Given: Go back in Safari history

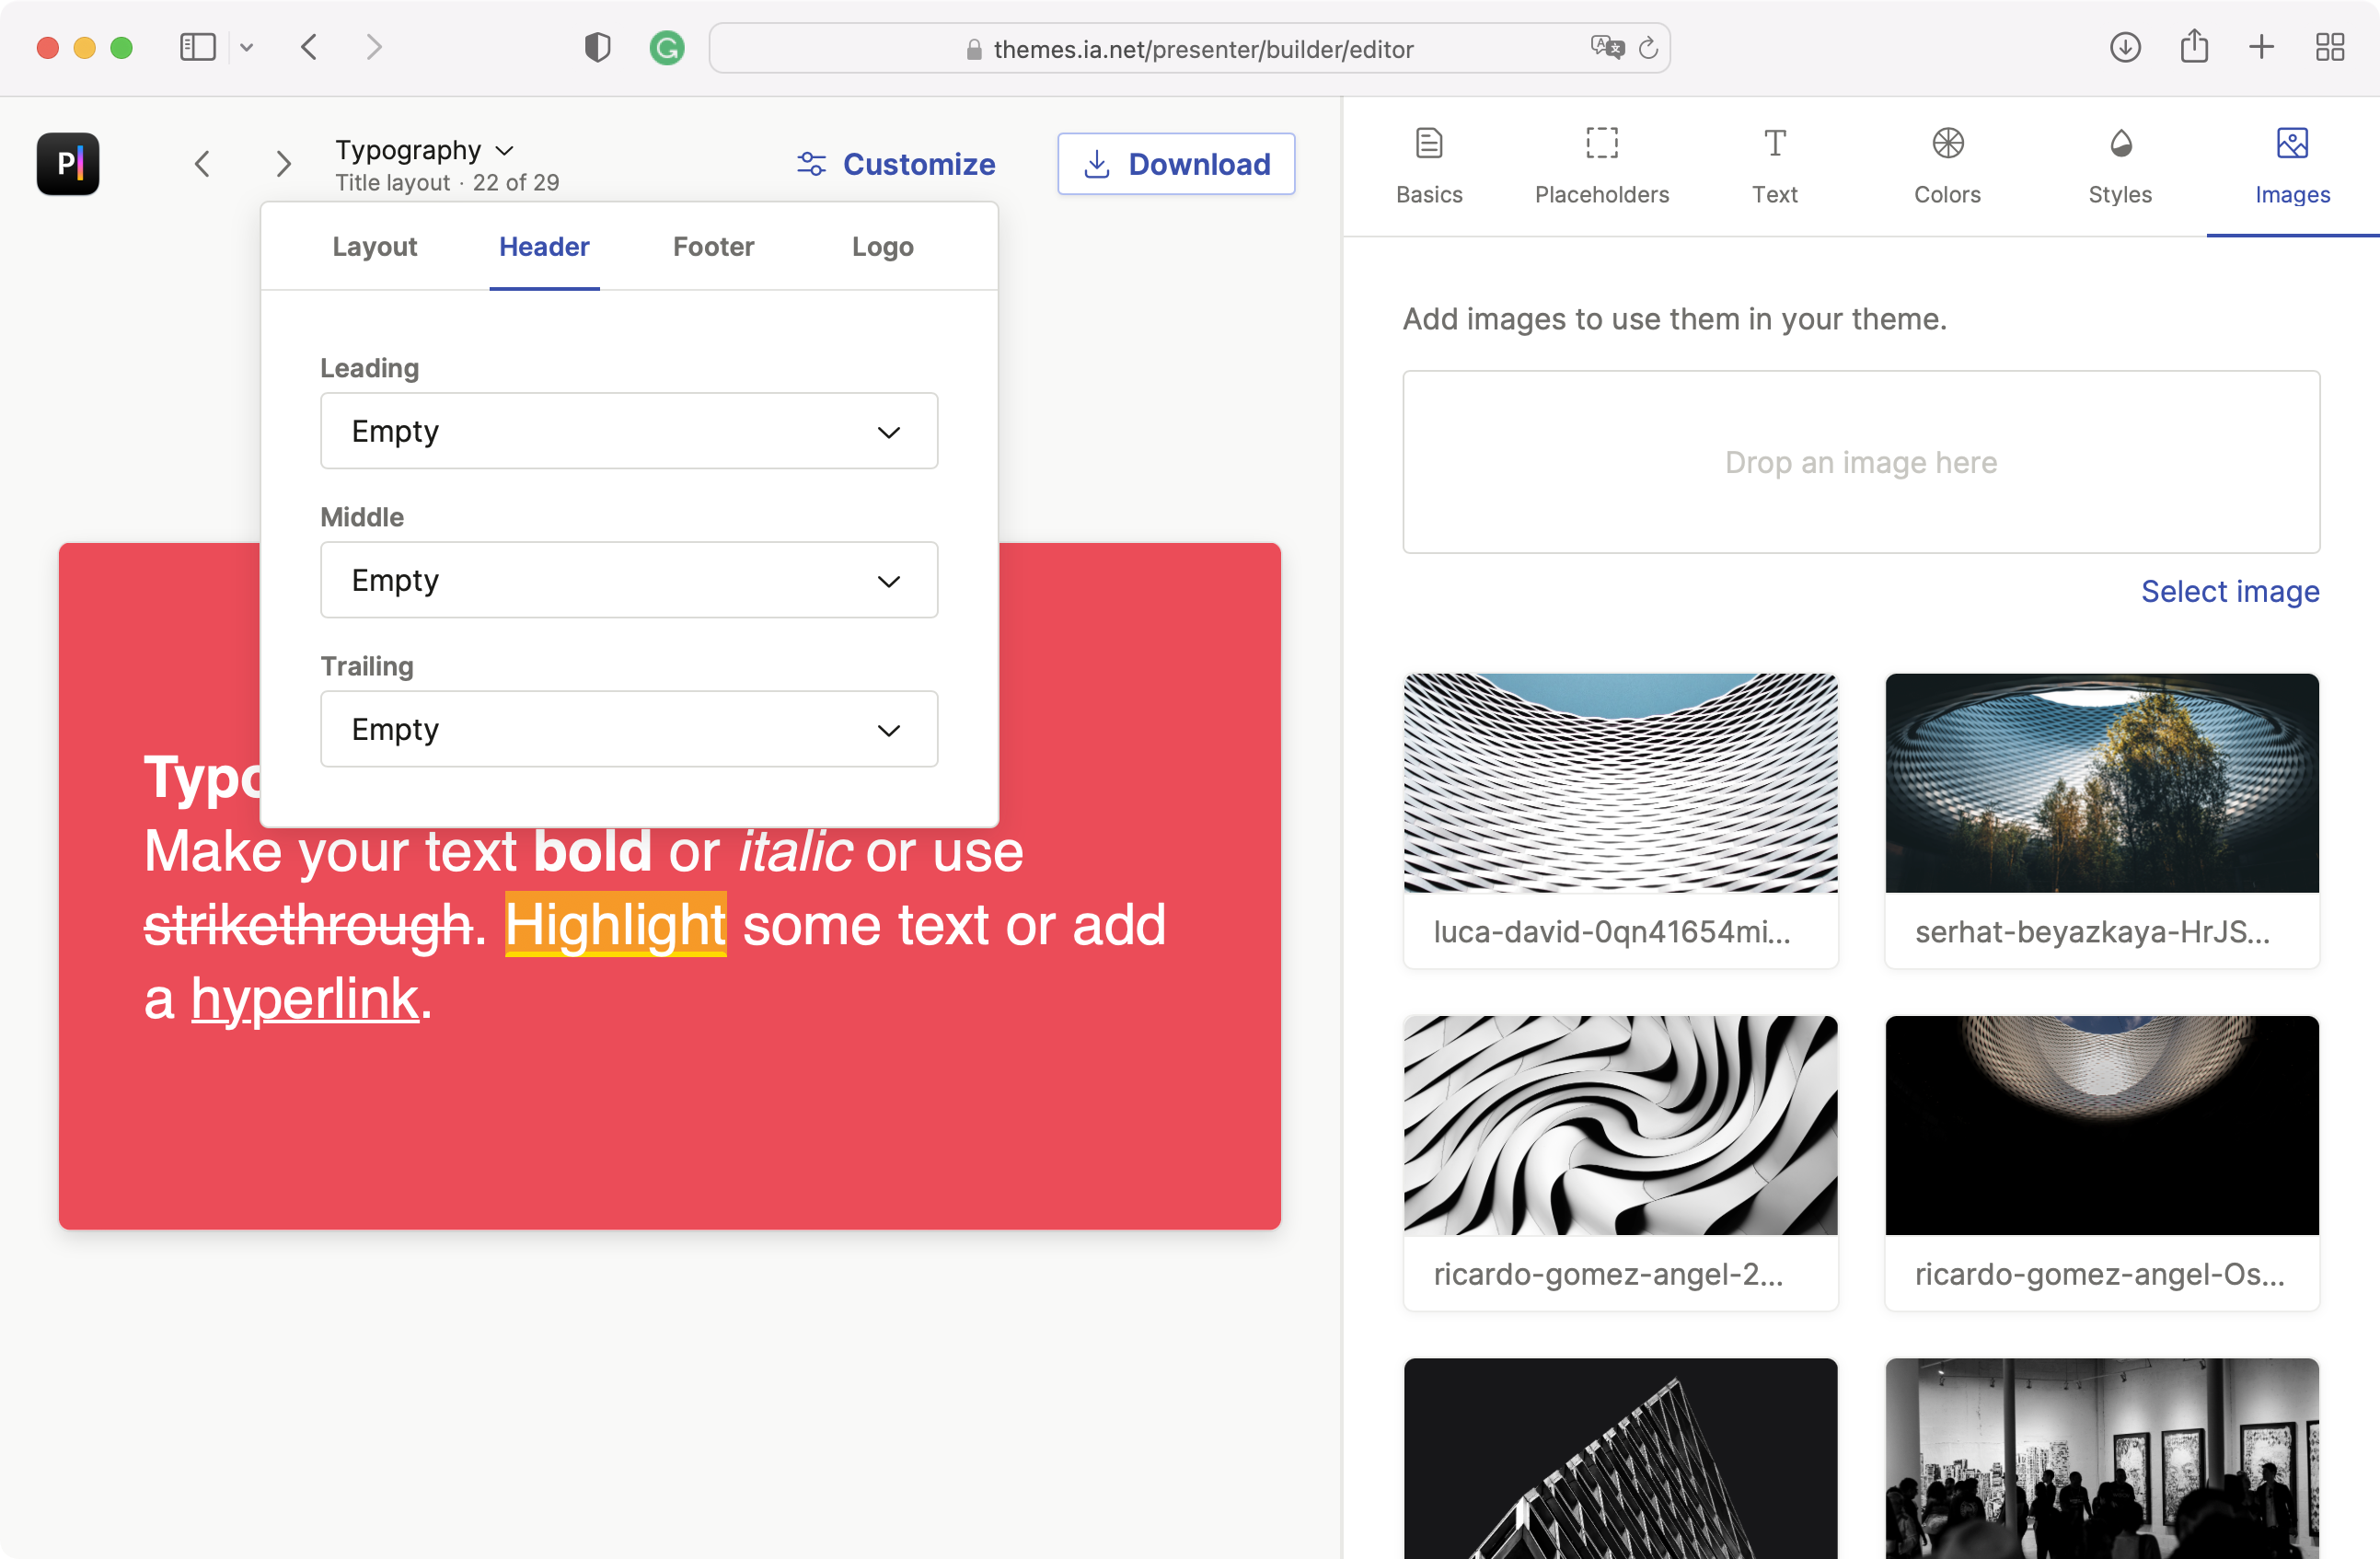Looking at the screenshot, I should pyautogui.click(x=309, y=47).
